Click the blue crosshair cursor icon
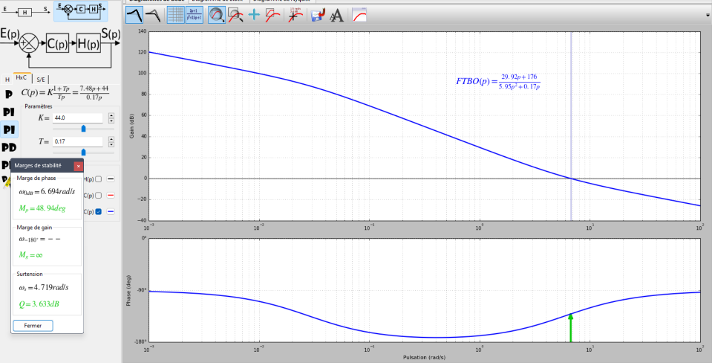This screenshot has width=712, height=363. point(254,15)
